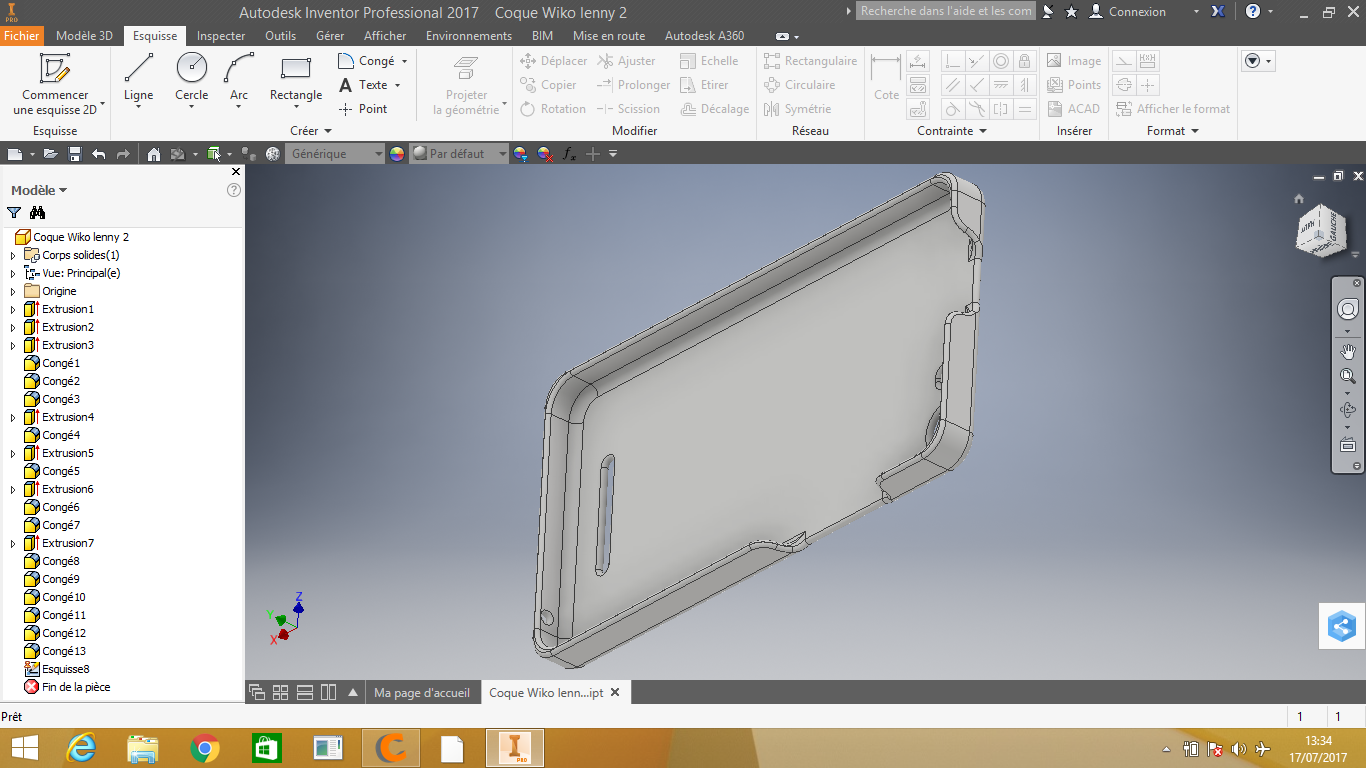The width and height of the screenshot is (1366, 768).
Task: Click the ViewCube in the viewport
Action: [1320, 230]
